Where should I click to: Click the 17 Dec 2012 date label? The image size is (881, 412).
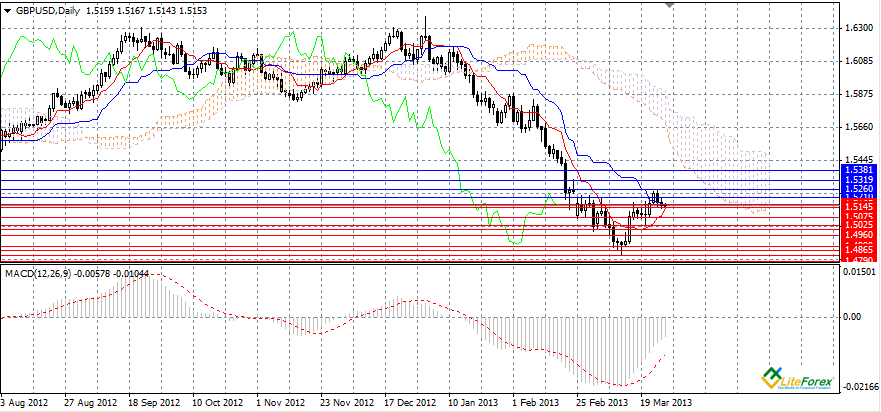412,402
